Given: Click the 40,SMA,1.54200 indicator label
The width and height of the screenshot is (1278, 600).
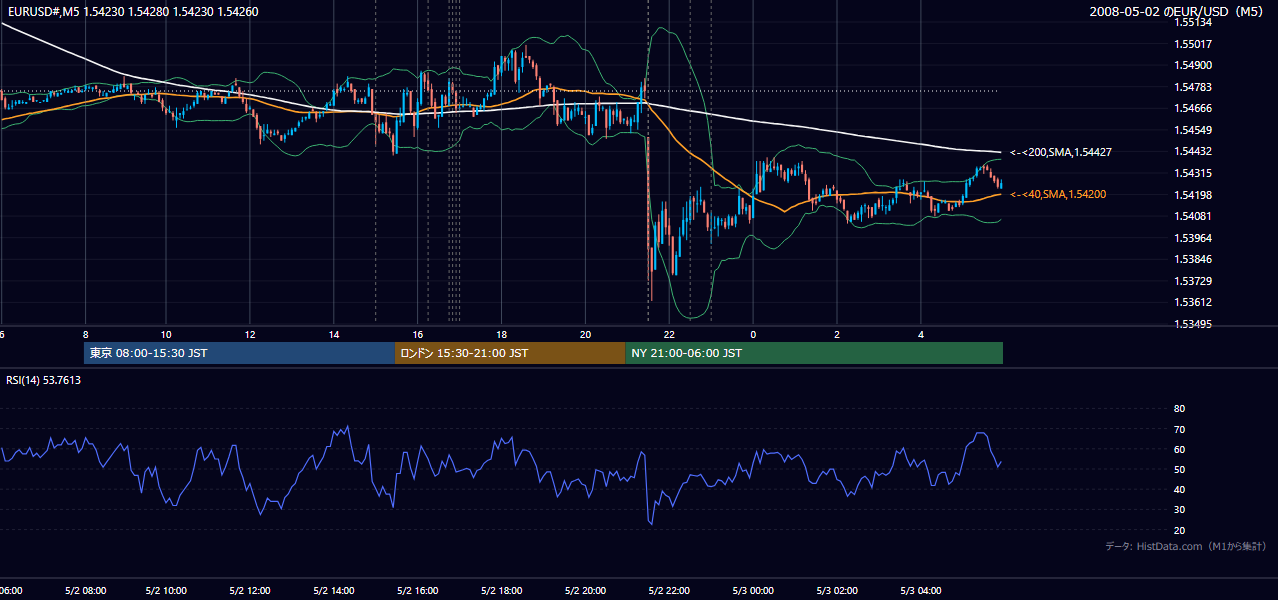Looking at the screenshot, I should pos(1058,194).
